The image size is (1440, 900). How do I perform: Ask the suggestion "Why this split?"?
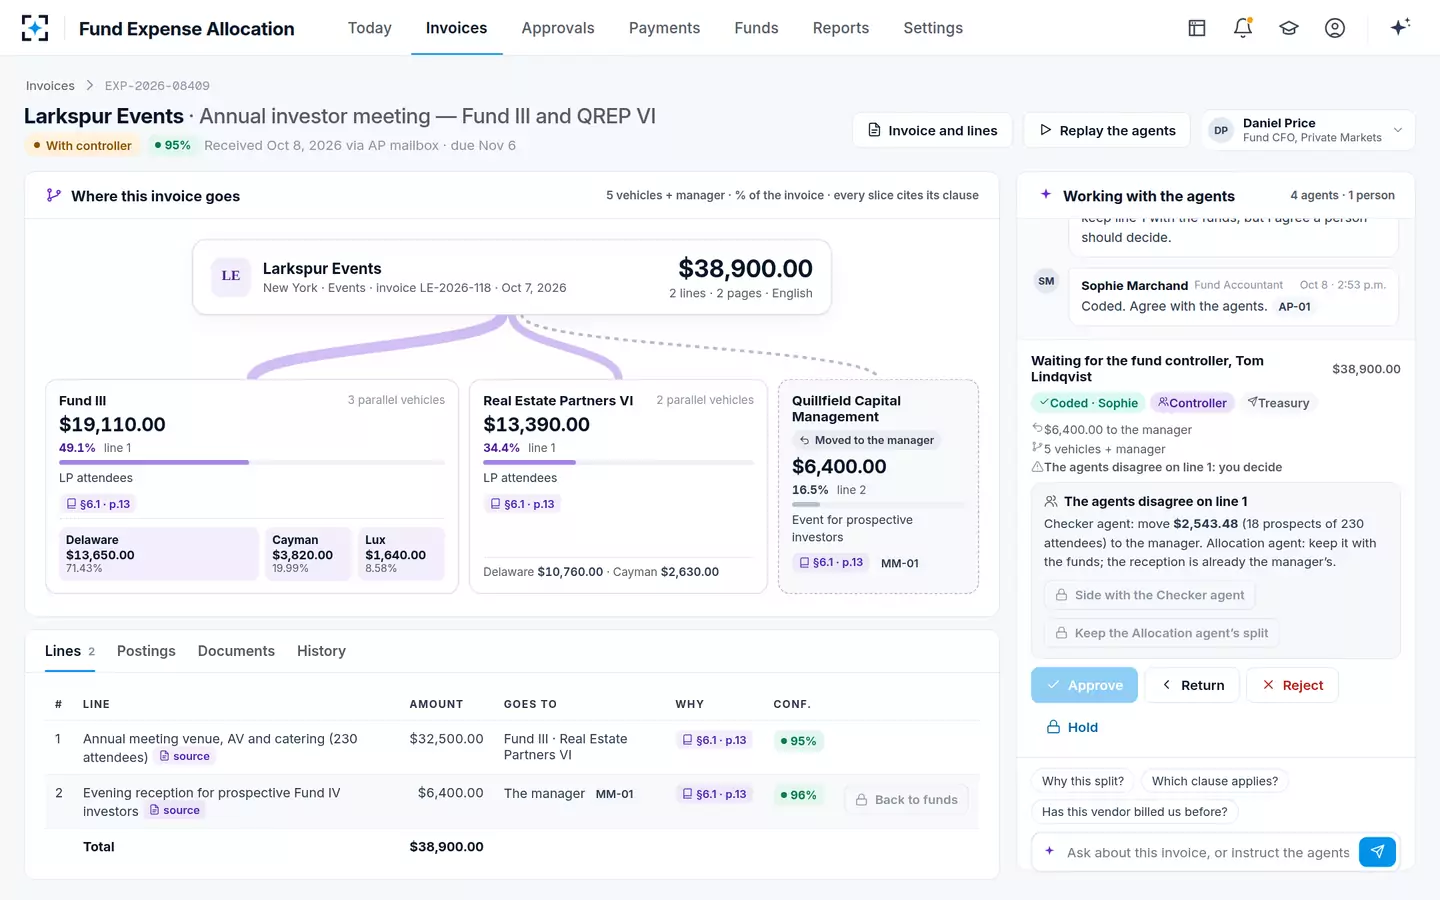coord(1083,781)
